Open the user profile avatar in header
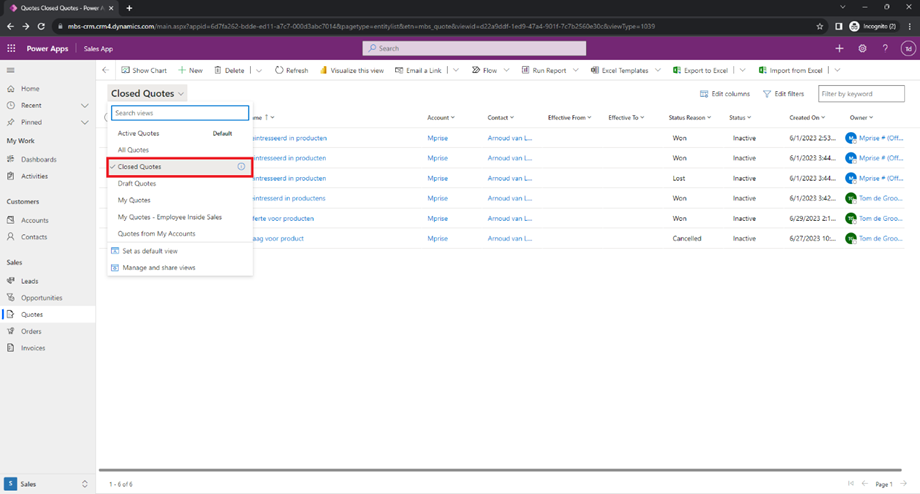Screen dimensions: 920x494 coord(908,49)
